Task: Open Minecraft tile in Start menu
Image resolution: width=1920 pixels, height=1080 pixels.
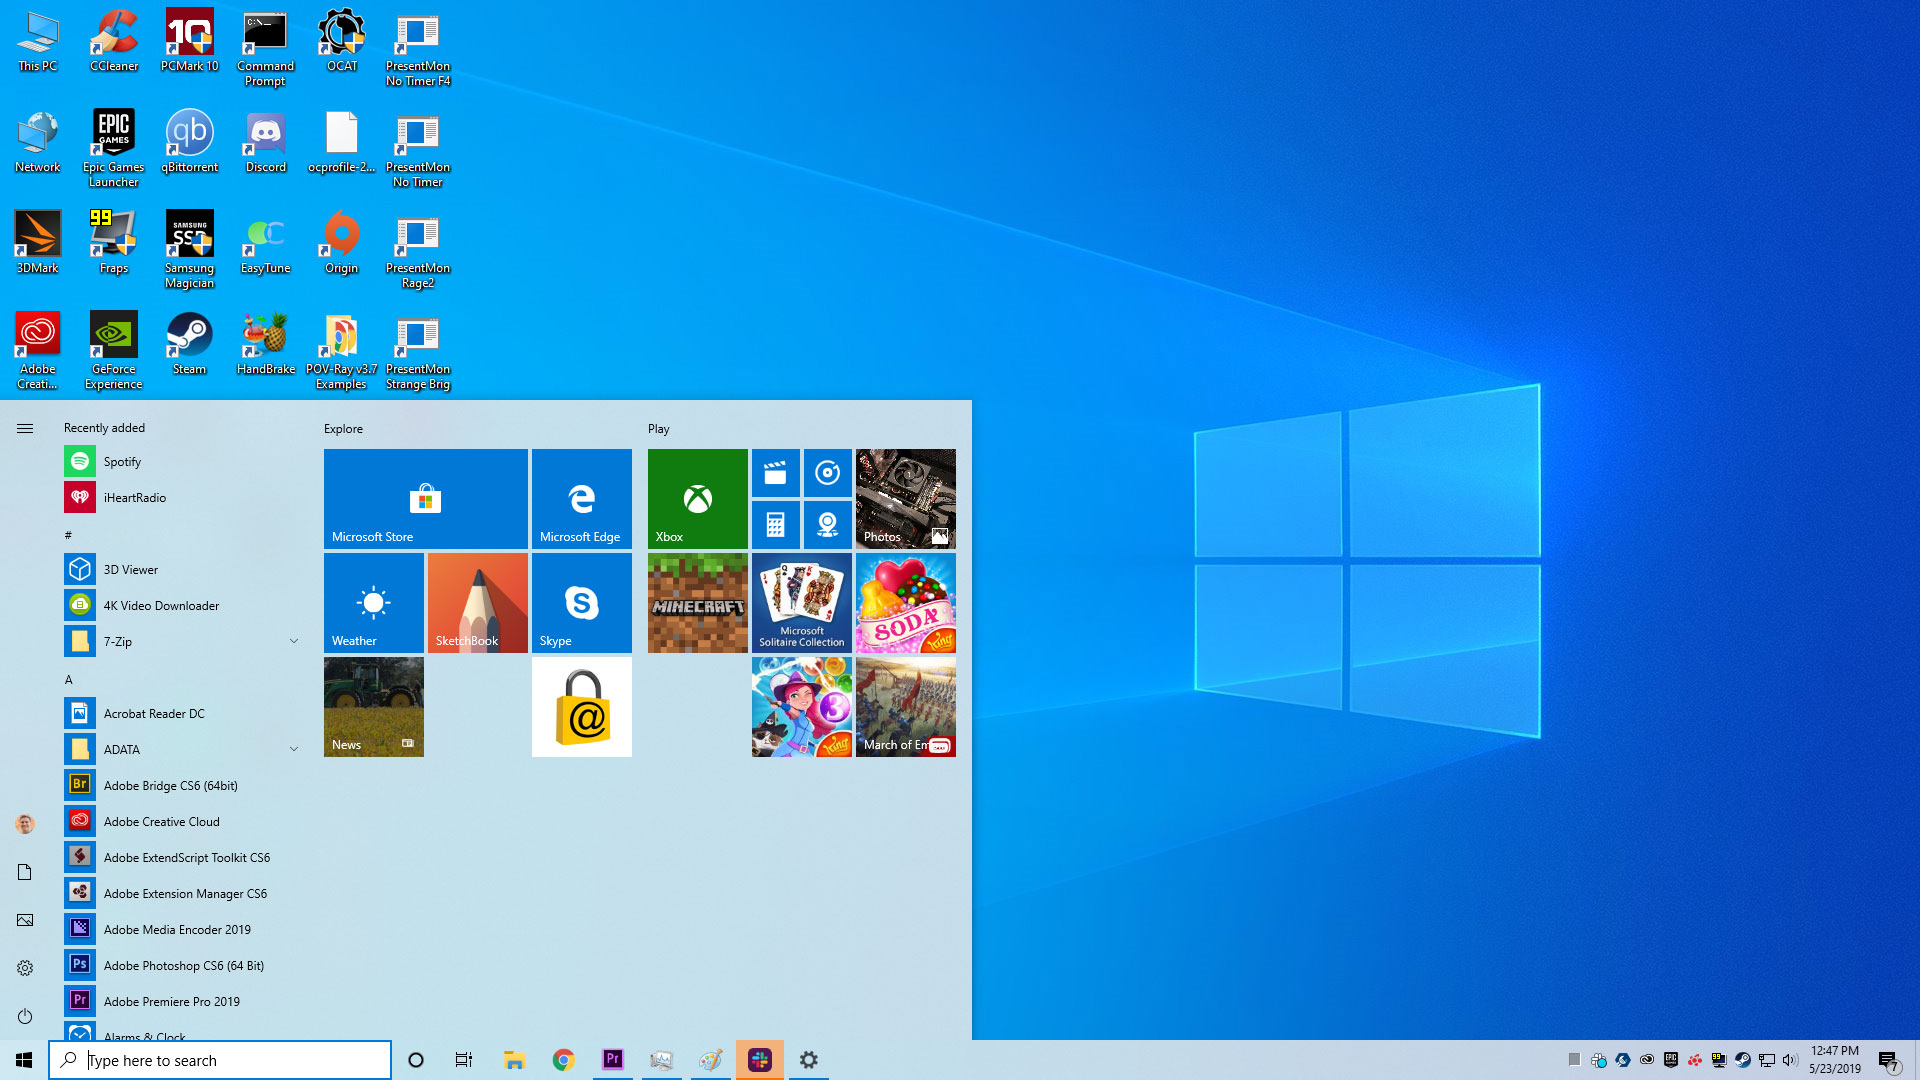Action: click(698, 603)
